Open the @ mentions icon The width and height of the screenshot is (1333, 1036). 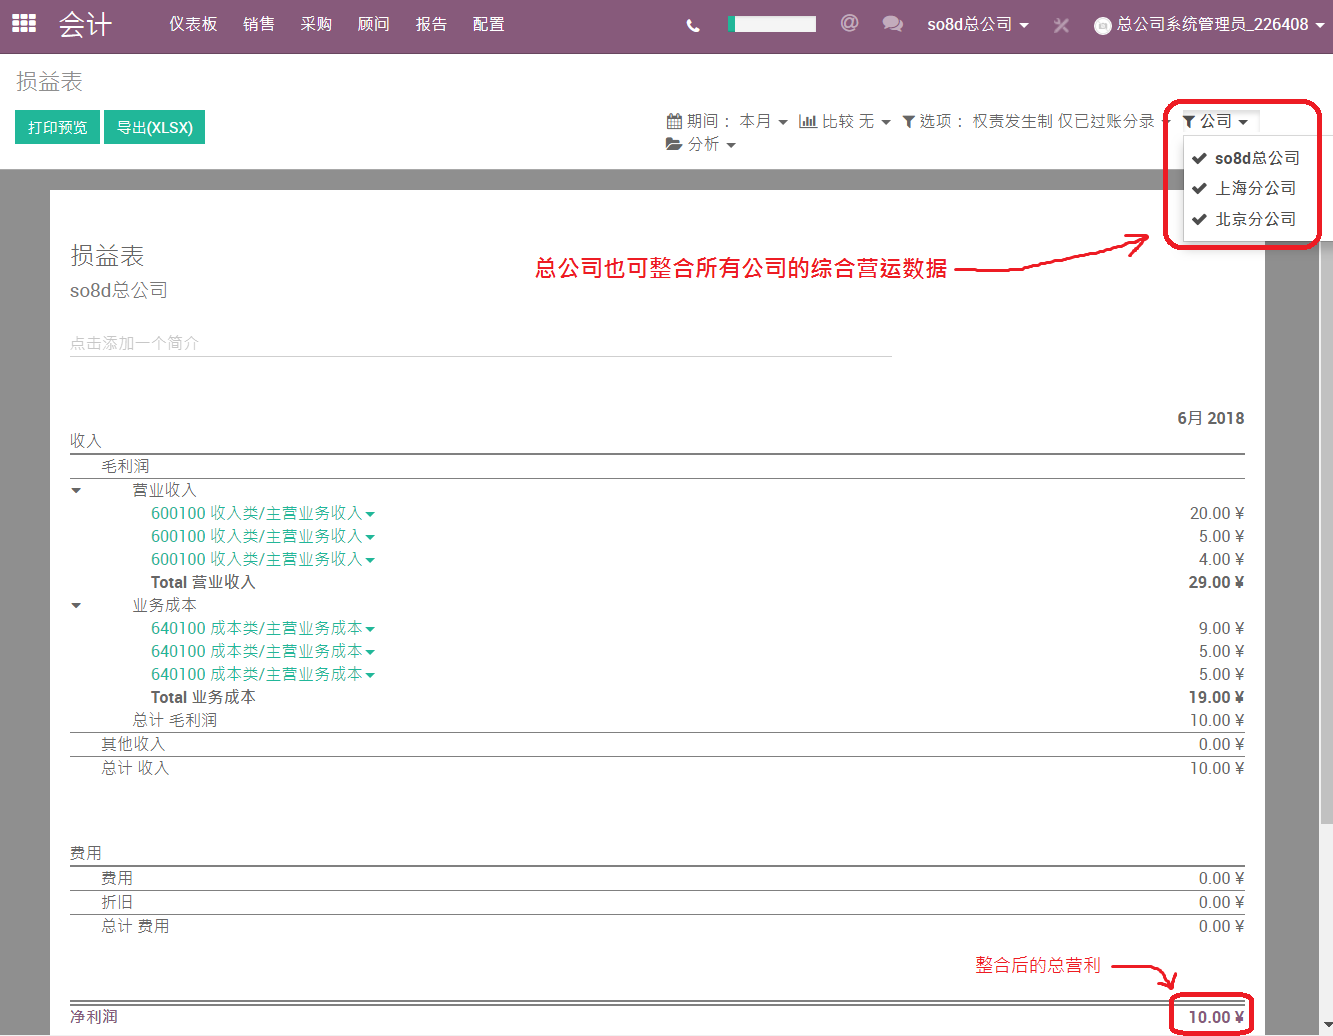coord(850,23)
